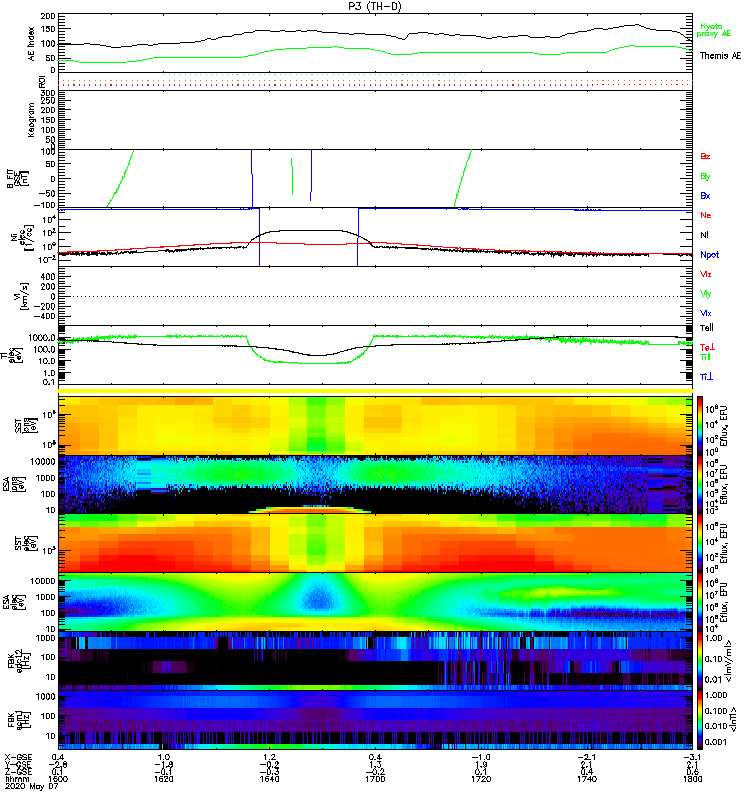Select the blue "Ti⊥" legend label
The image size is (750, 800).
[x=706, y=377]
